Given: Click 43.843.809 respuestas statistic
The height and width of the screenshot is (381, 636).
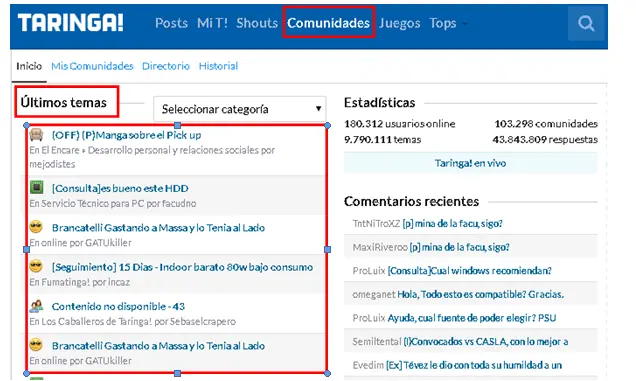Looking at the screenshot, I should 545,140.
